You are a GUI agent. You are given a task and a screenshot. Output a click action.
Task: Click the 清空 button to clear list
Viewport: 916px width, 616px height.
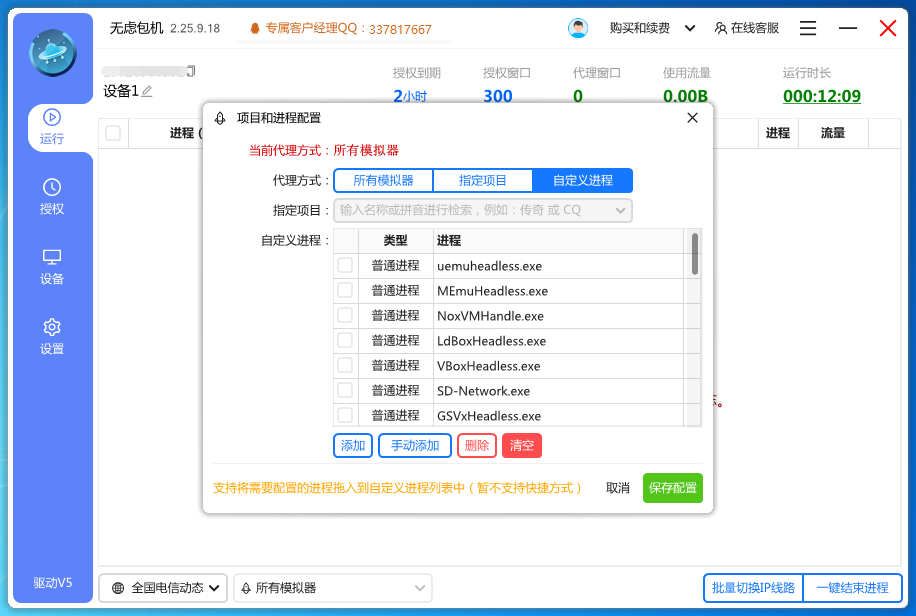coord(521,446)
